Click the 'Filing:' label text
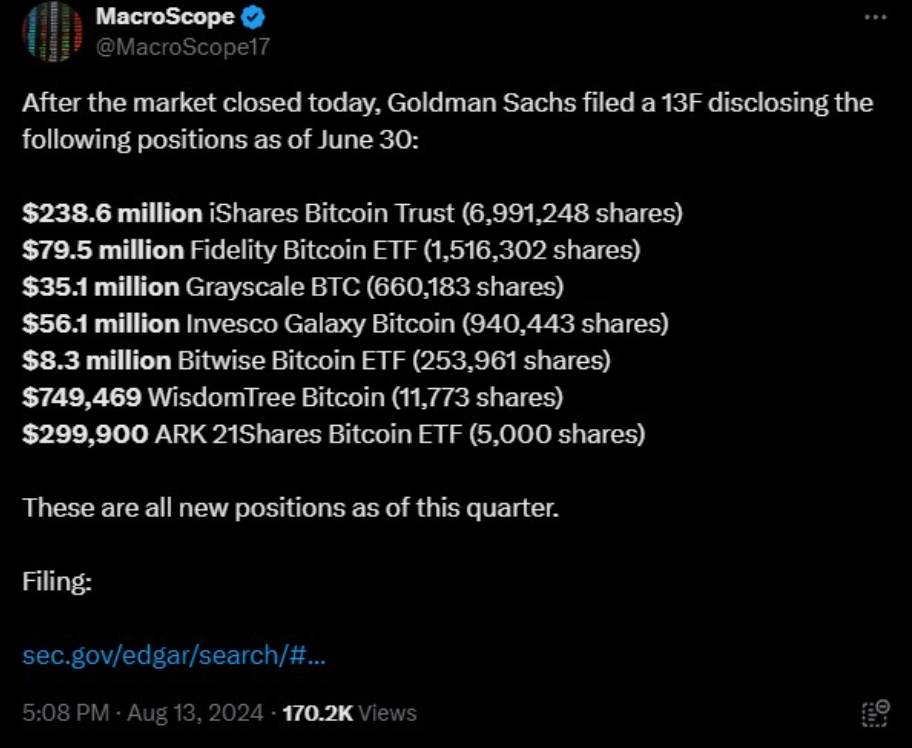The width and height of the screenshot is (912, 748). (x=57, y=581)
